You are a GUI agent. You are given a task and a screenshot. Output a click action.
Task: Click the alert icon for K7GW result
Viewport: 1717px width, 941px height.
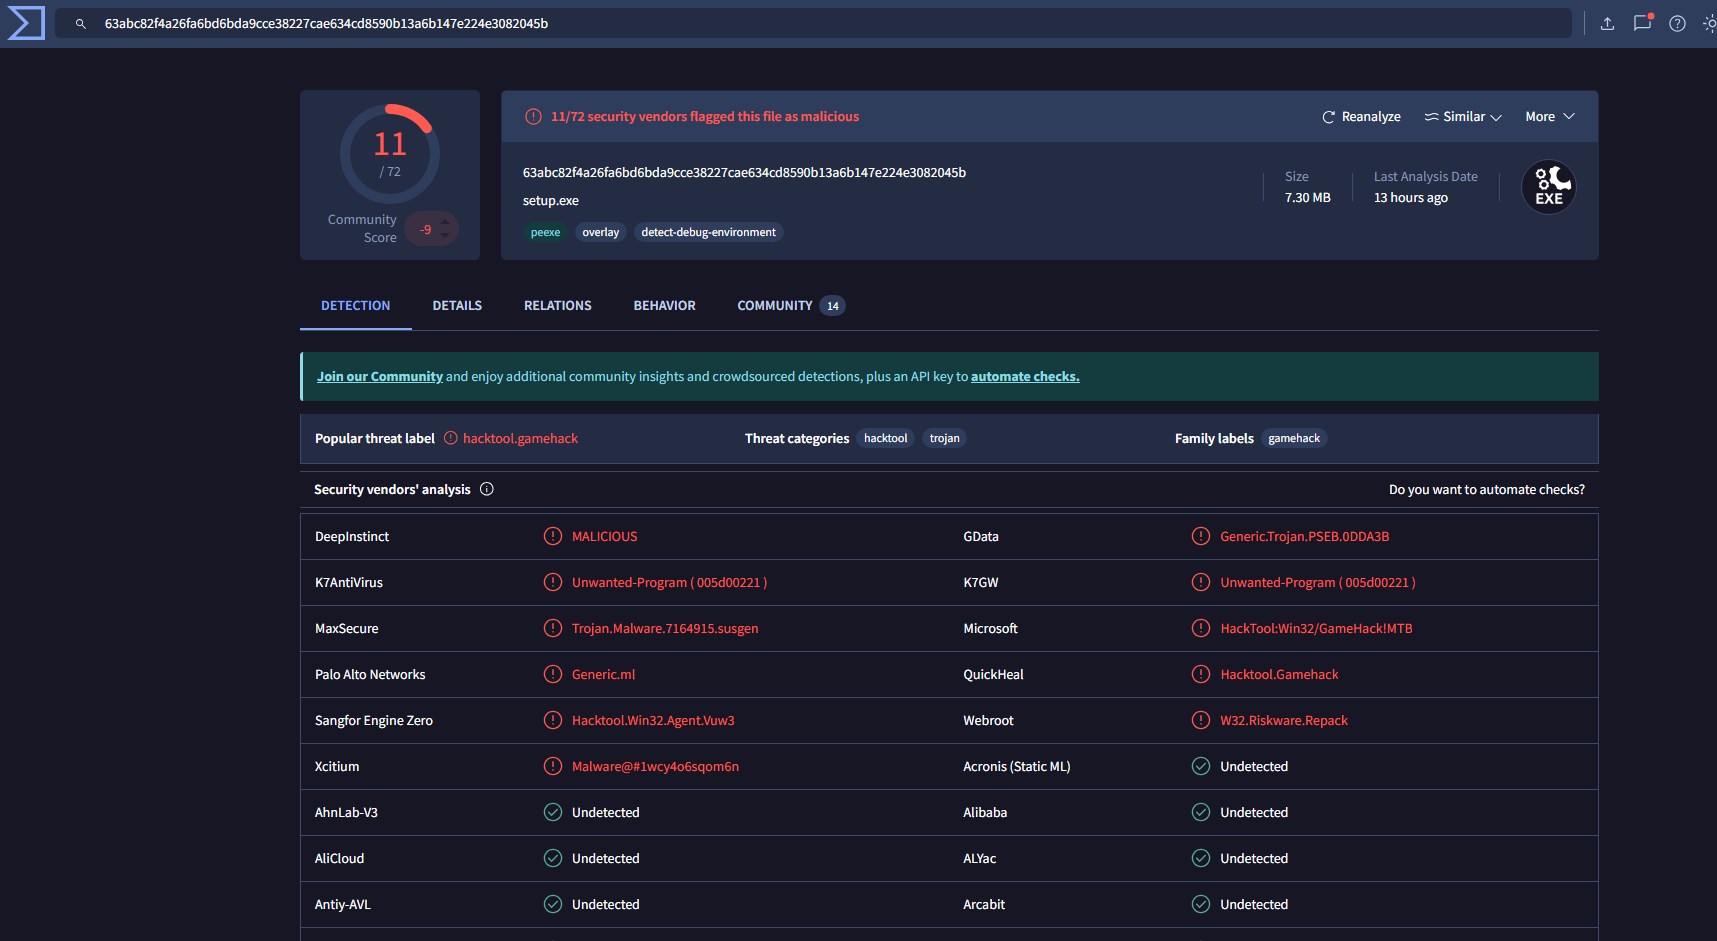(x=1201, y=582)
